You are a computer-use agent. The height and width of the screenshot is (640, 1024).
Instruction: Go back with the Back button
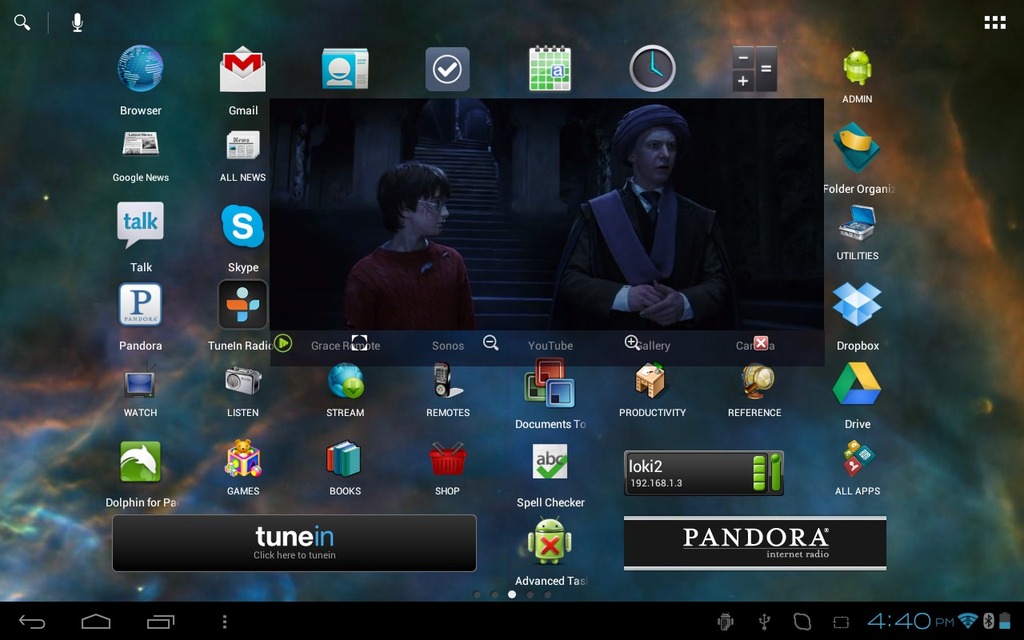click(x=31, y=622)
